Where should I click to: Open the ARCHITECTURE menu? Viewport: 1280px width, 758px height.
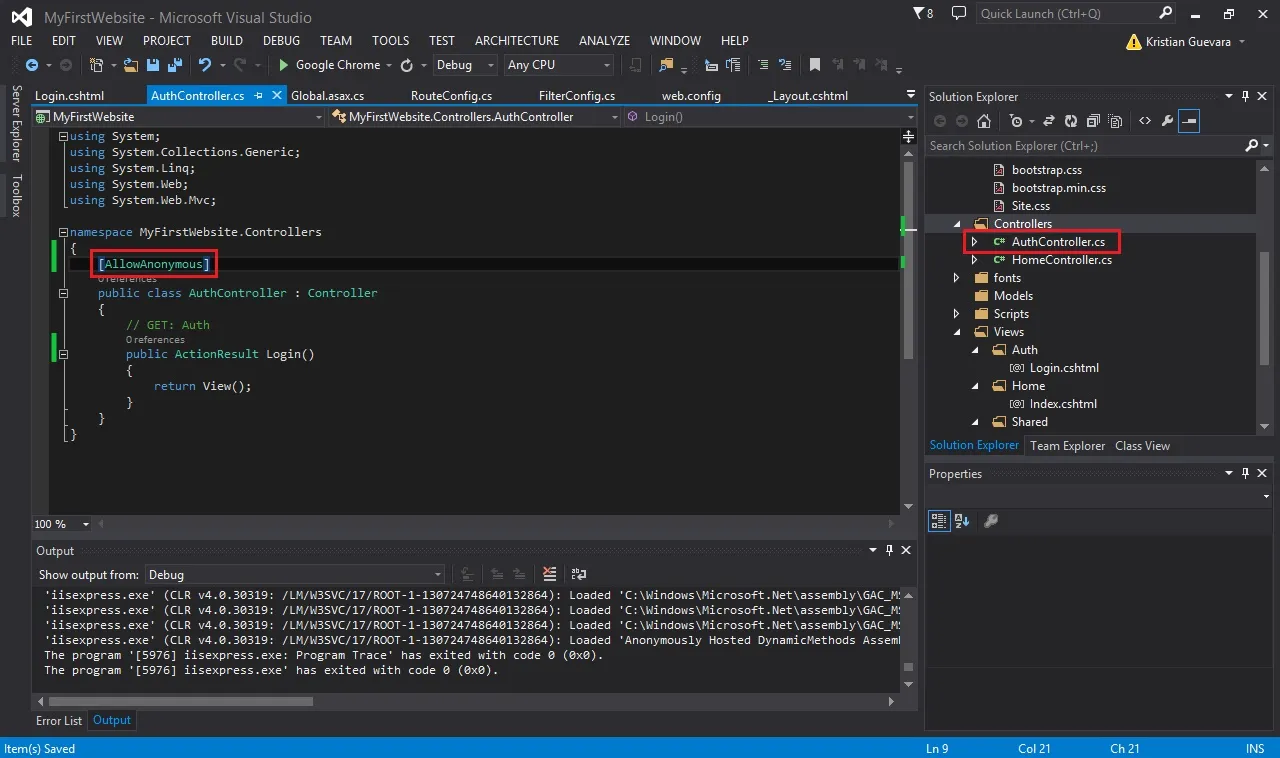point(517,41)
